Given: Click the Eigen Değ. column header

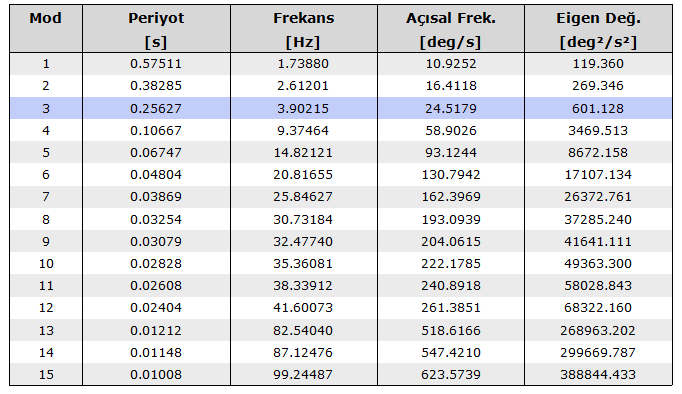Looking at the screenshot, I should point(598,29).
